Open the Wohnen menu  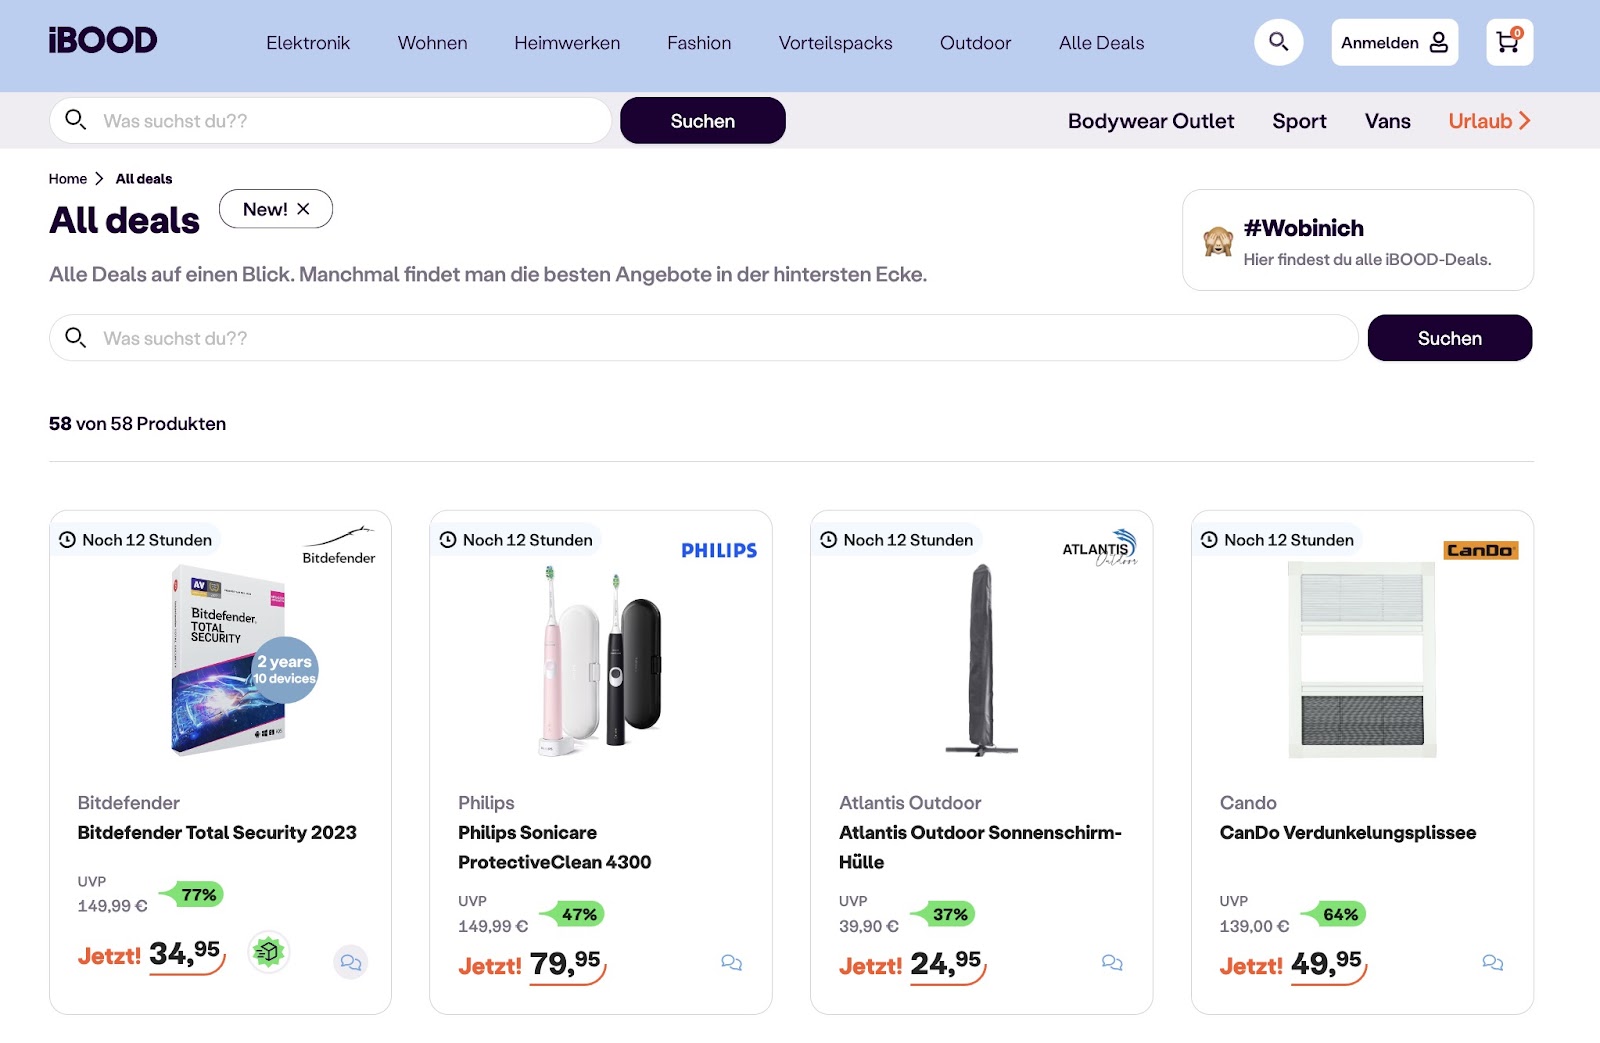coord(432,43)
